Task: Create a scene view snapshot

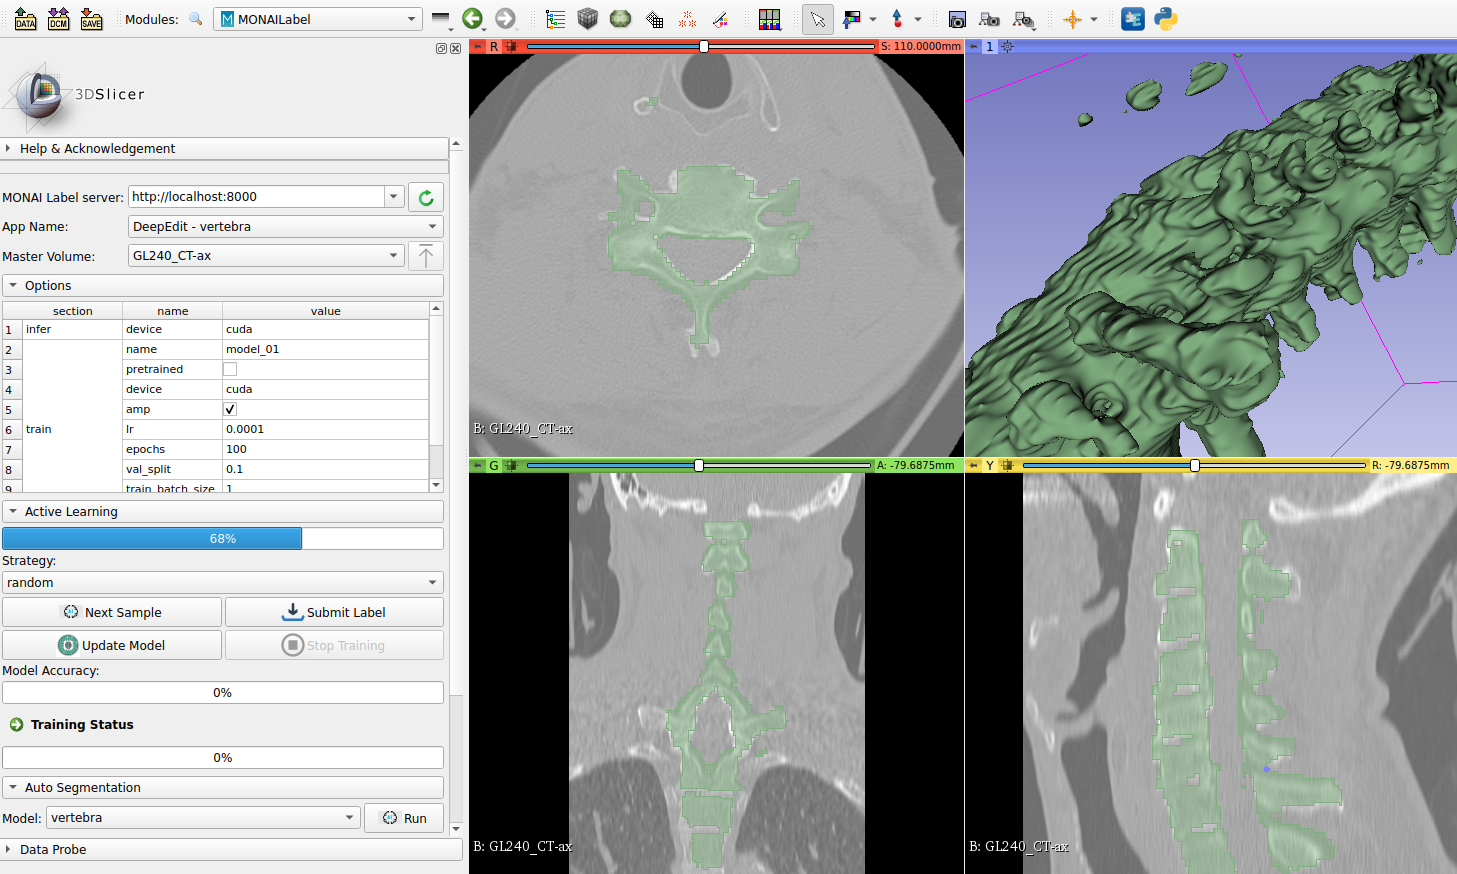Action: pos(990,19)
